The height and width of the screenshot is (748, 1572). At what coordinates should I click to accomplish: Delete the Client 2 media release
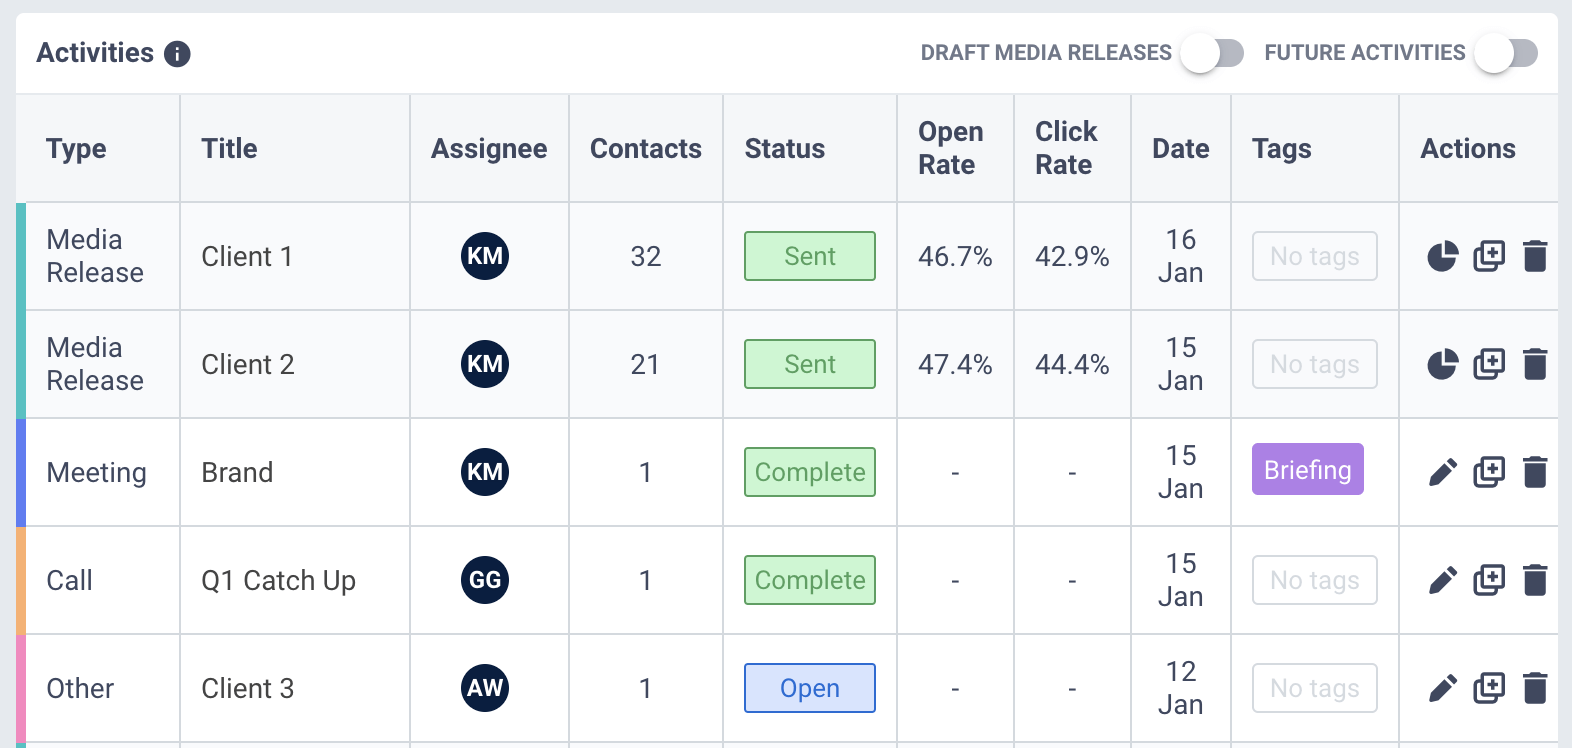tap(1537, 364)
